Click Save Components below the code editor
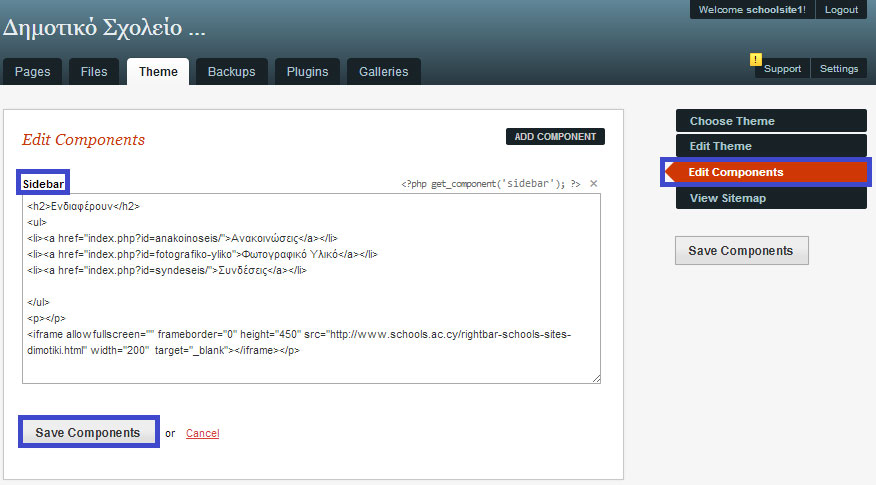 (88, 432)
